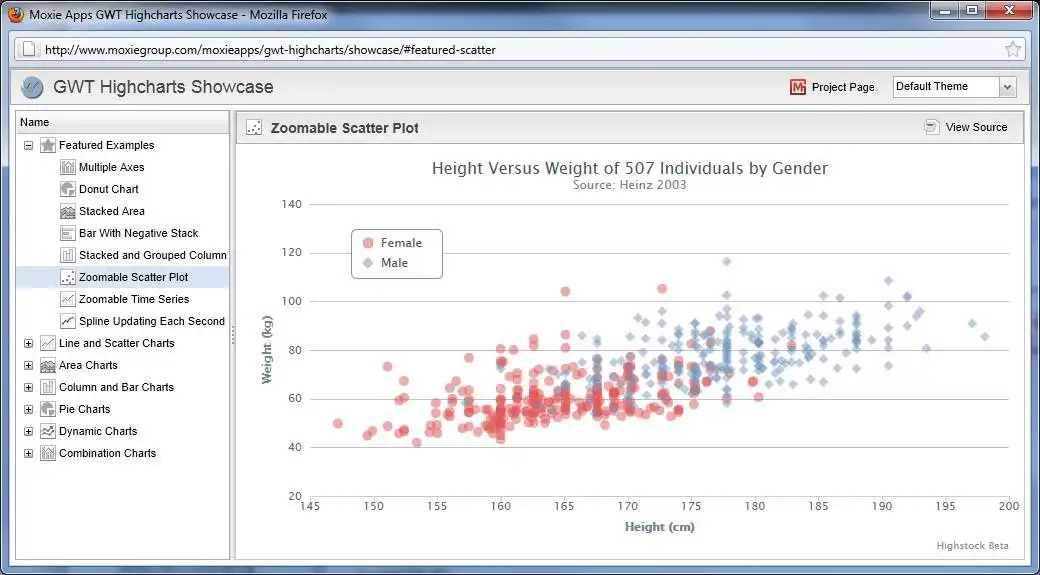Click the Column and Bar Charts icon
The width and height of the screenshot is (1040, 575).
click(48, 387)
